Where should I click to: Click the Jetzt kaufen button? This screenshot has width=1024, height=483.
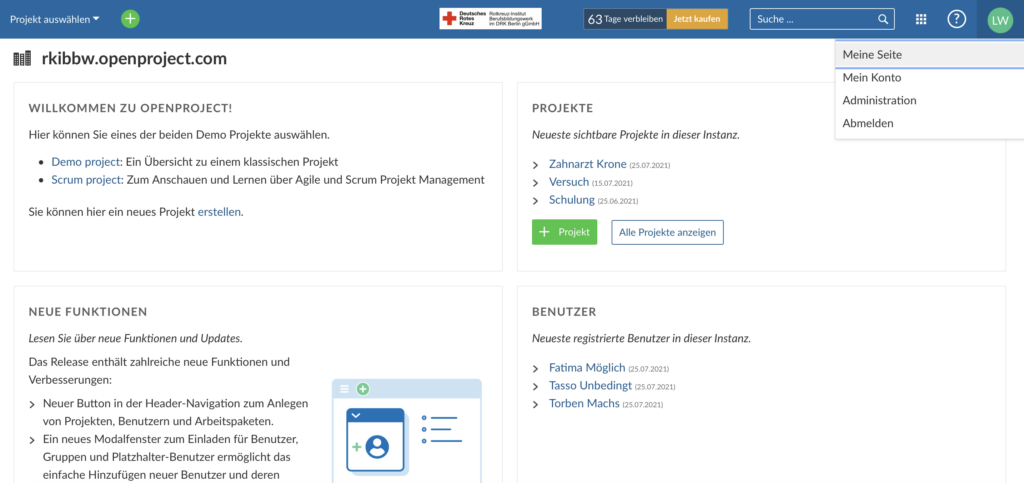(697, 19)
